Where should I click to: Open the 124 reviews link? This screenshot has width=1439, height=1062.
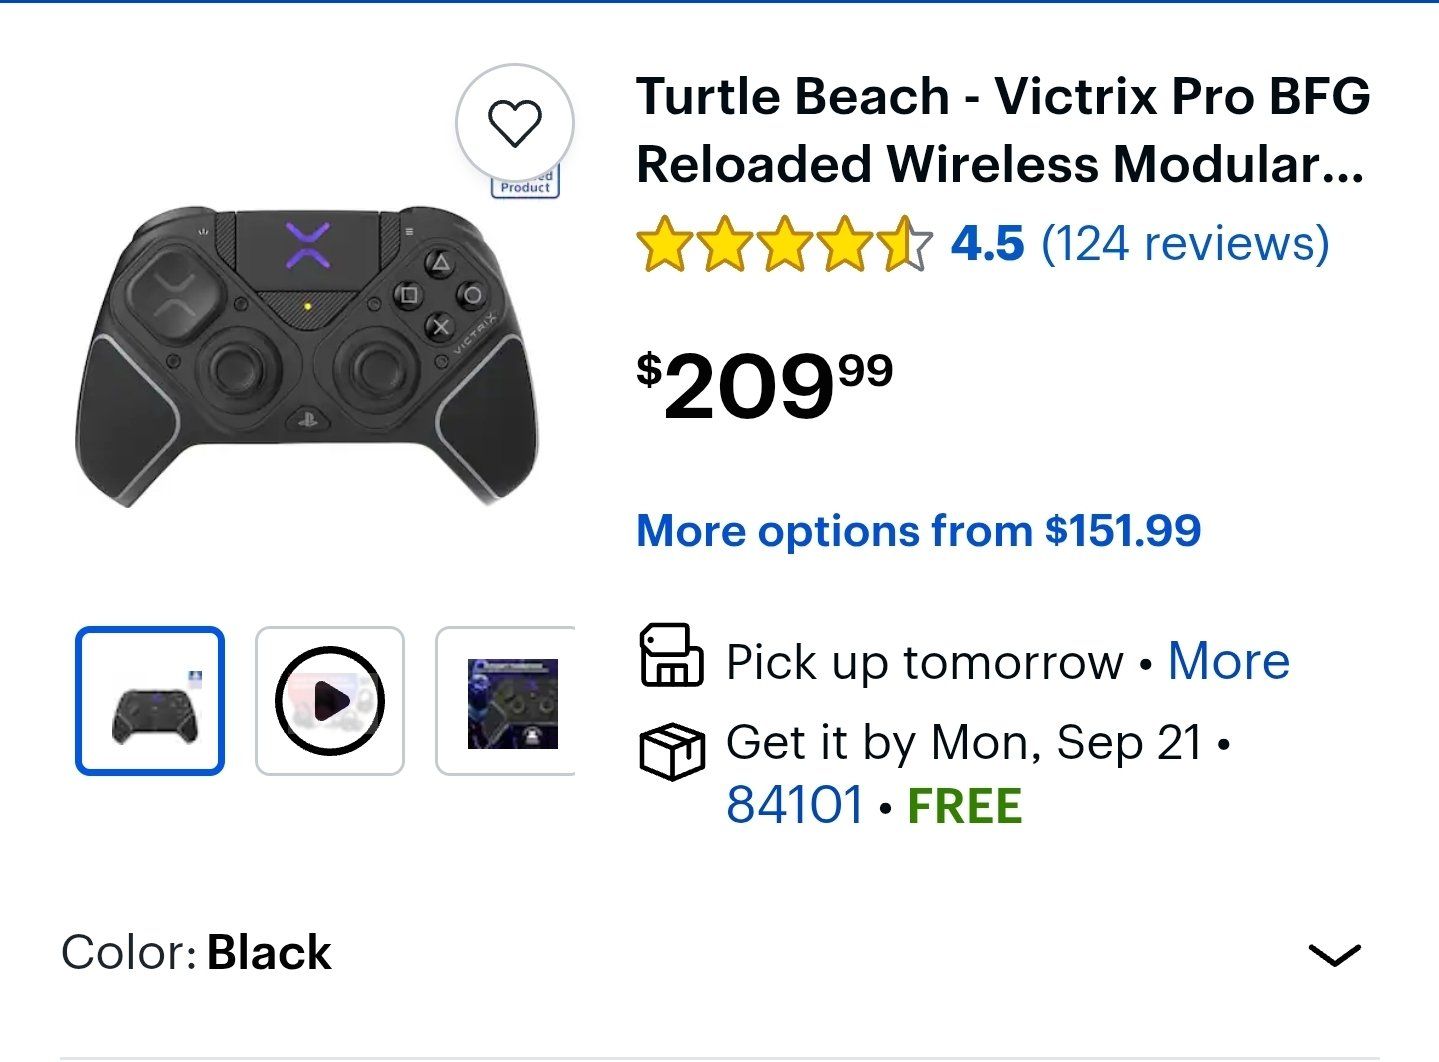tap(1185, 244)
